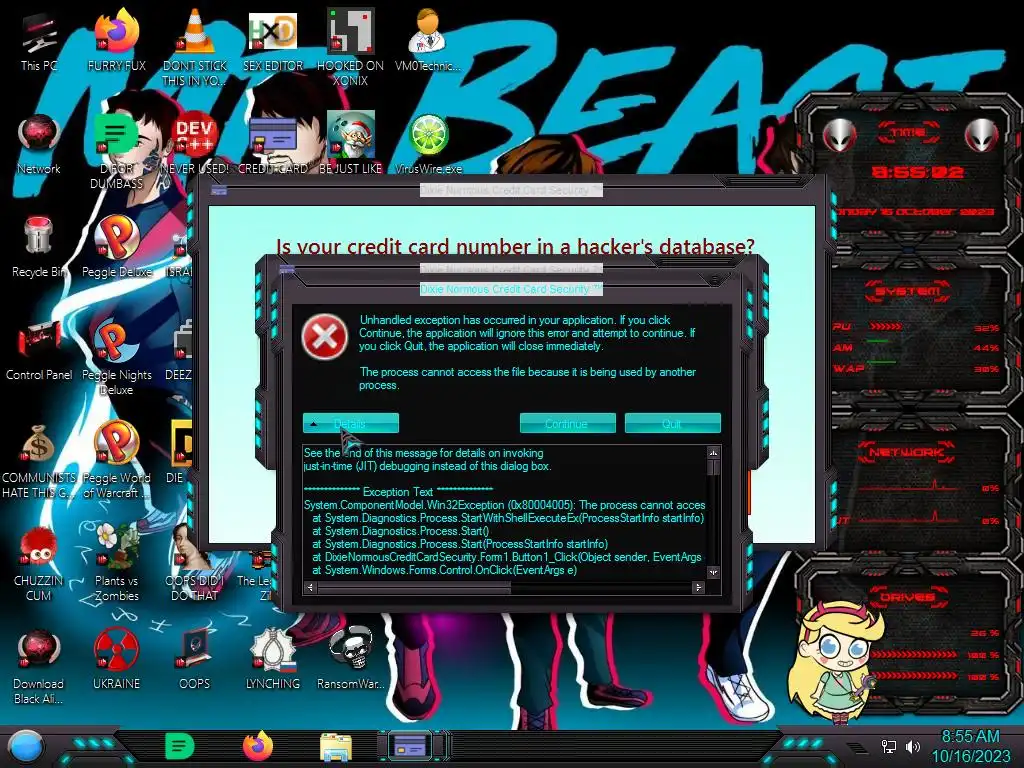
Task: Click right arrow of horizontal scrollbar
Action: (x=699, y=587)
